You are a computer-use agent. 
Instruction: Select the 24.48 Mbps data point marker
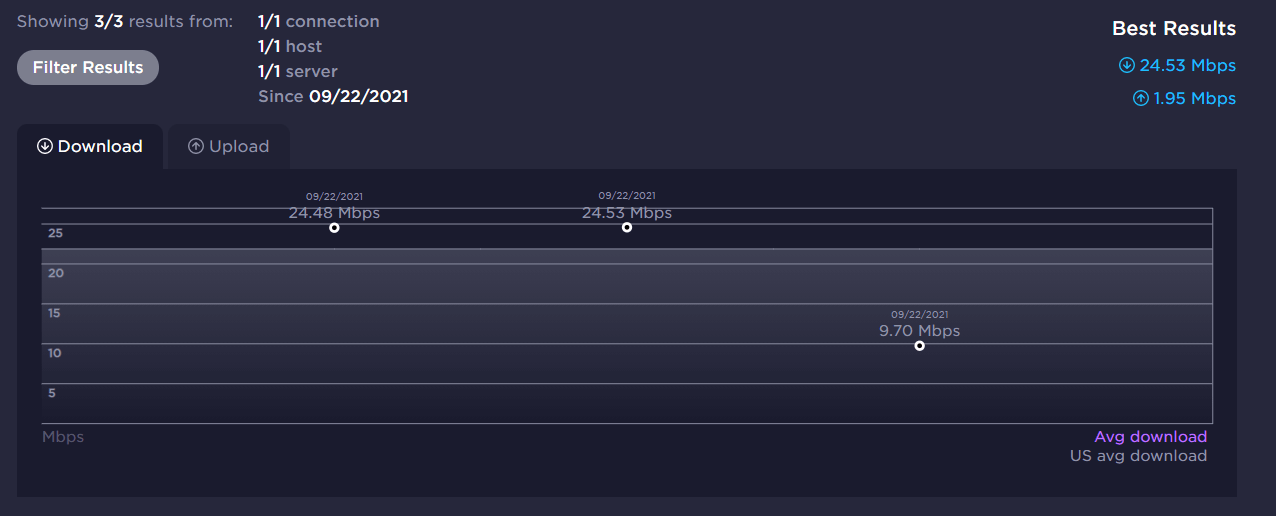[x=334, y=228]
